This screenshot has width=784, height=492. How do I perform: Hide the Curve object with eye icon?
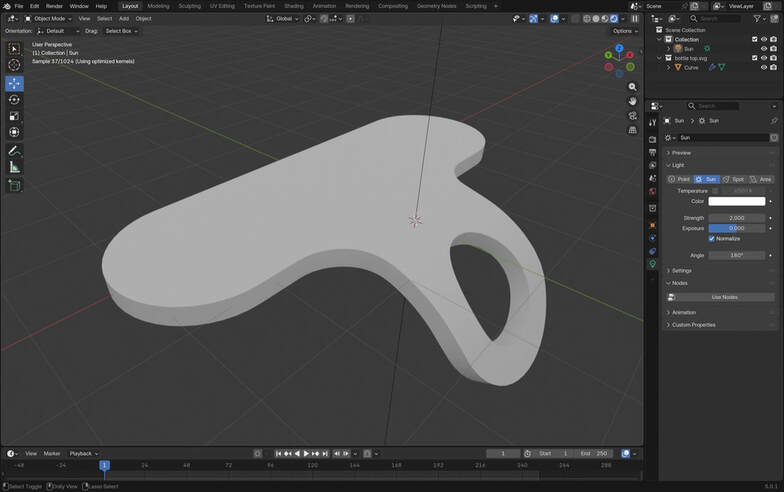coord(763,67)
